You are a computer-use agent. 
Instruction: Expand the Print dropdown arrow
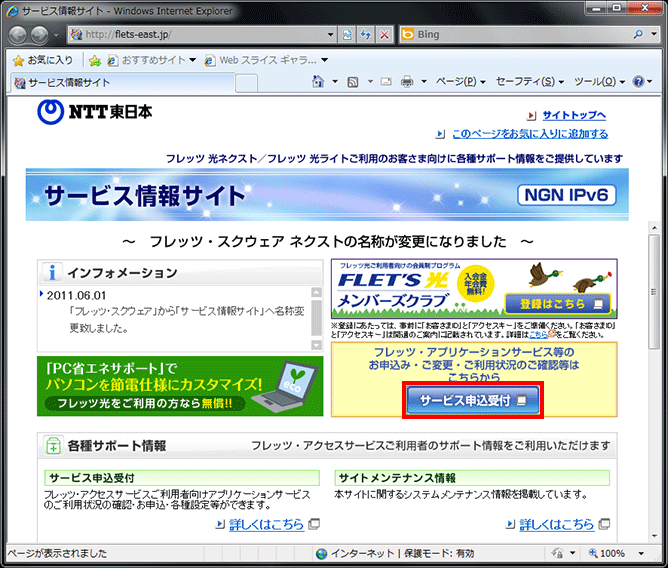[424, 81]
